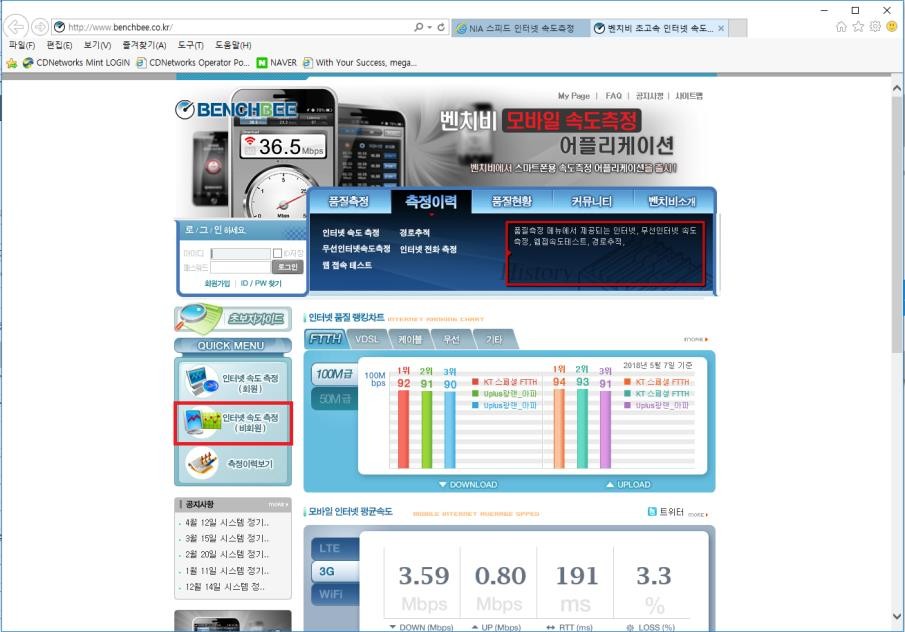Open the Favorites star icon at top right
The width and height of the screenshot is (905, 632).
858,27
